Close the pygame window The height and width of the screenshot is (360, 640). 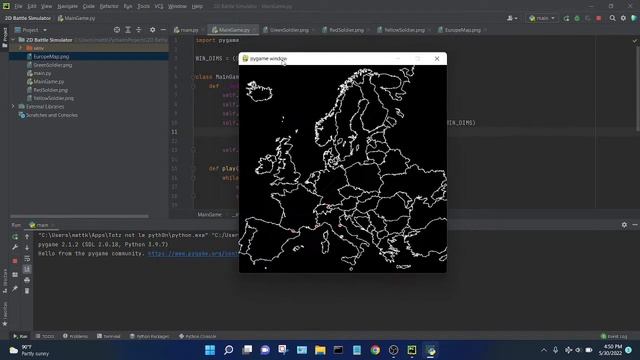(x=437, y=59)
